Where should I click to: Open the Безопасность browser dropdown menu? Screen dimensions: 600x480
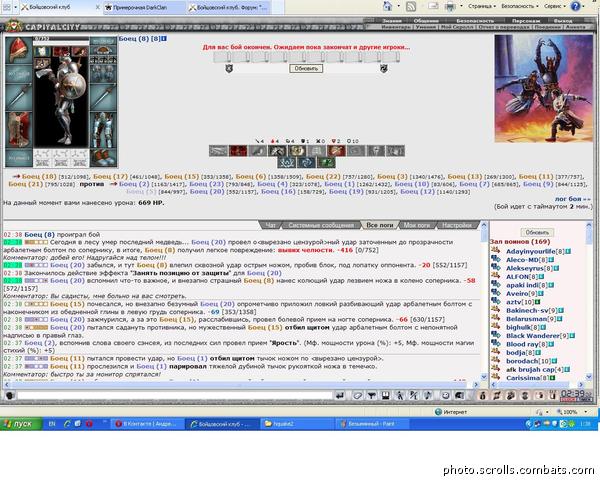520,7
